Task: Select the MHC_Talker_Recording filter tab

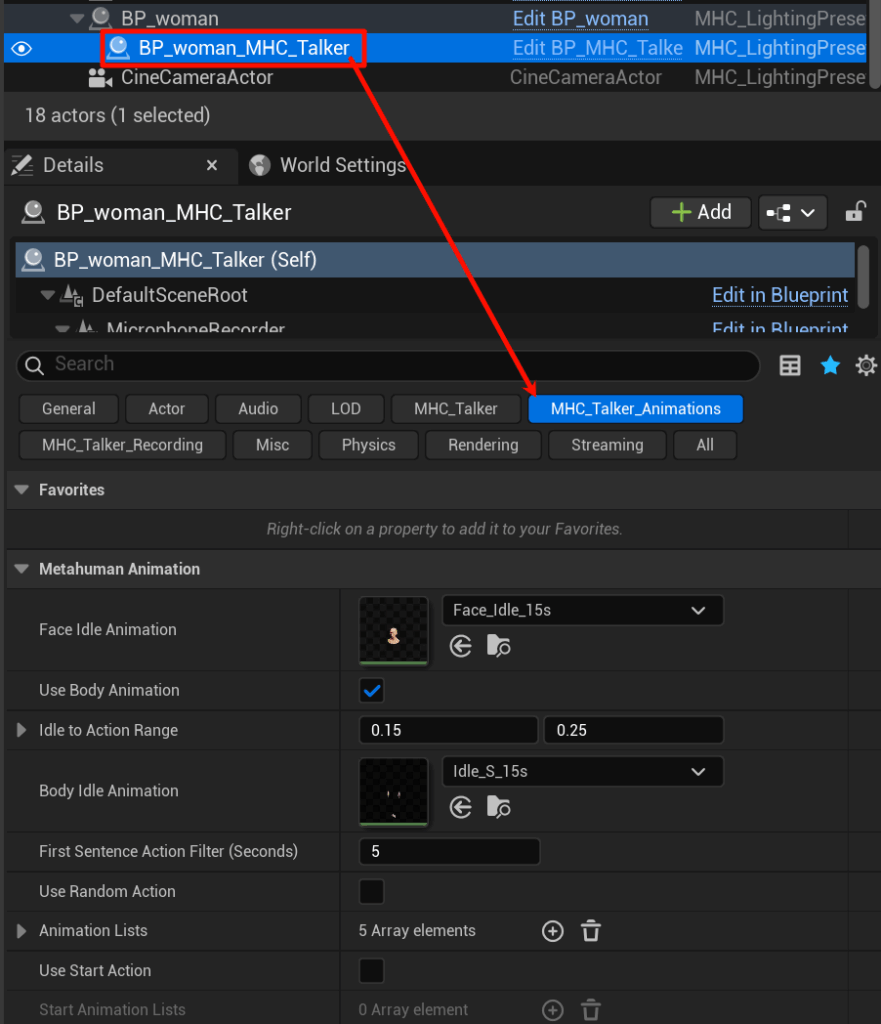Action: click(x=122, y=445)
